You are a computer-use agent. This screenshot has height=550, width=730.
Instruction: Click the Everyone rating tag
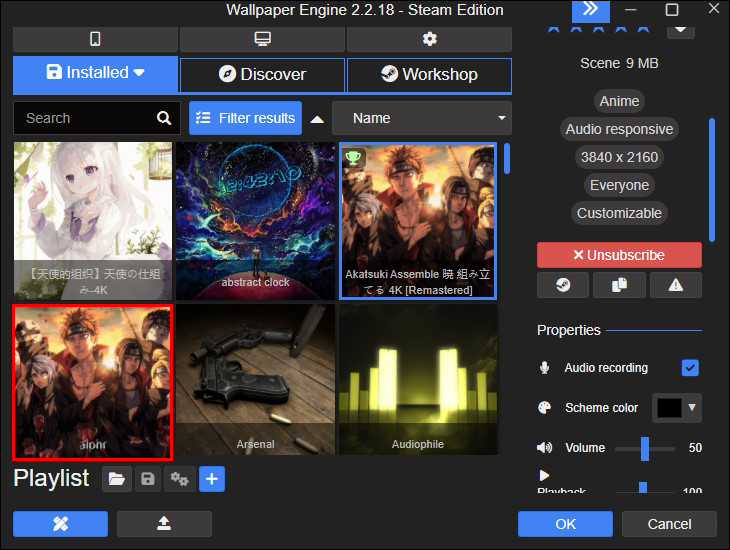pos(619,185)
